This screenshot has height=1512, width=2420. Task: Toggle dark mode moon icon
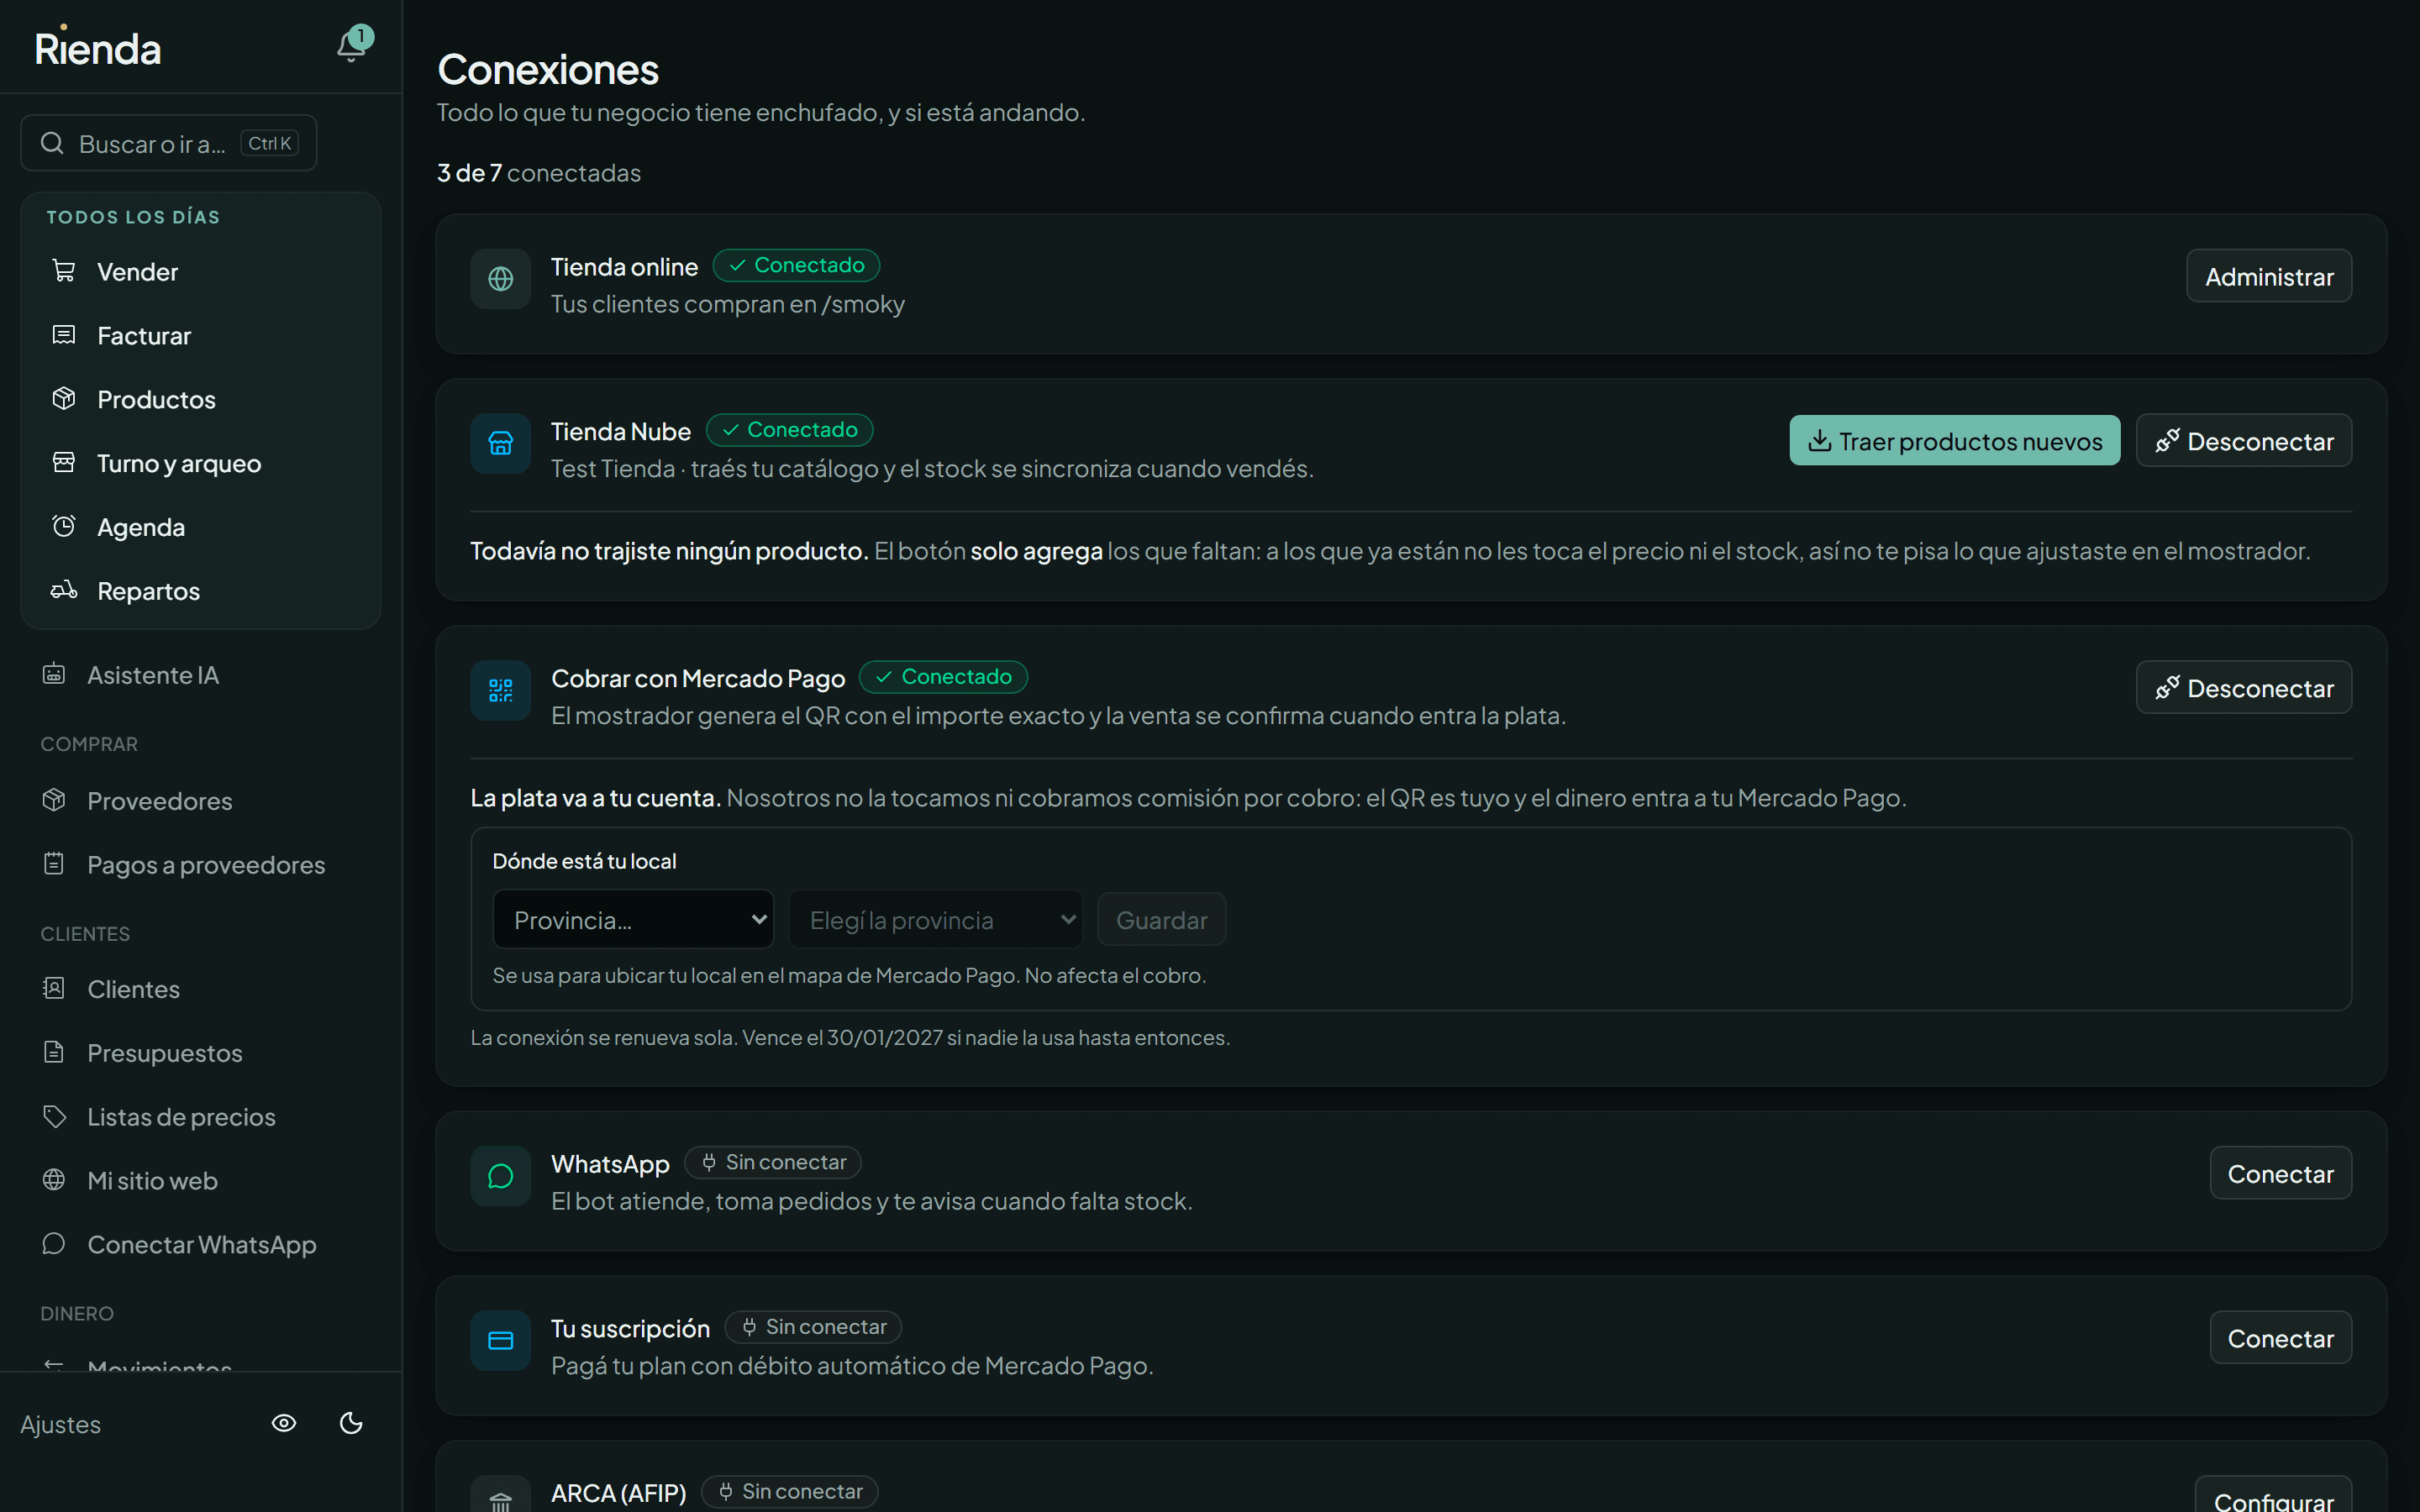351,1423
